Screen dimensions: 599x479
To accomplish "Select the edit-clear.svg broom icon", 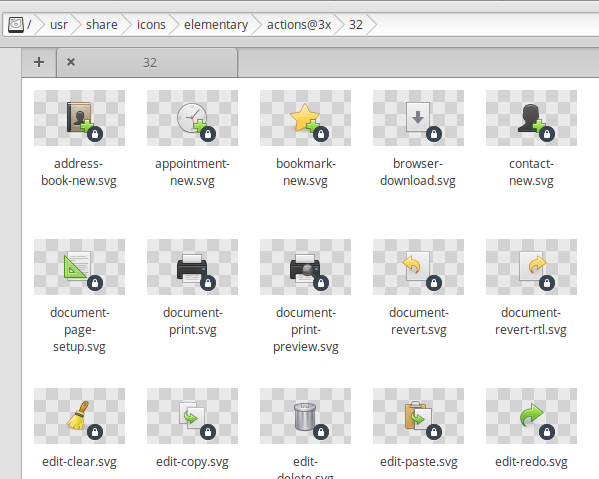I will pyautogui.click(x=79, y=416).
